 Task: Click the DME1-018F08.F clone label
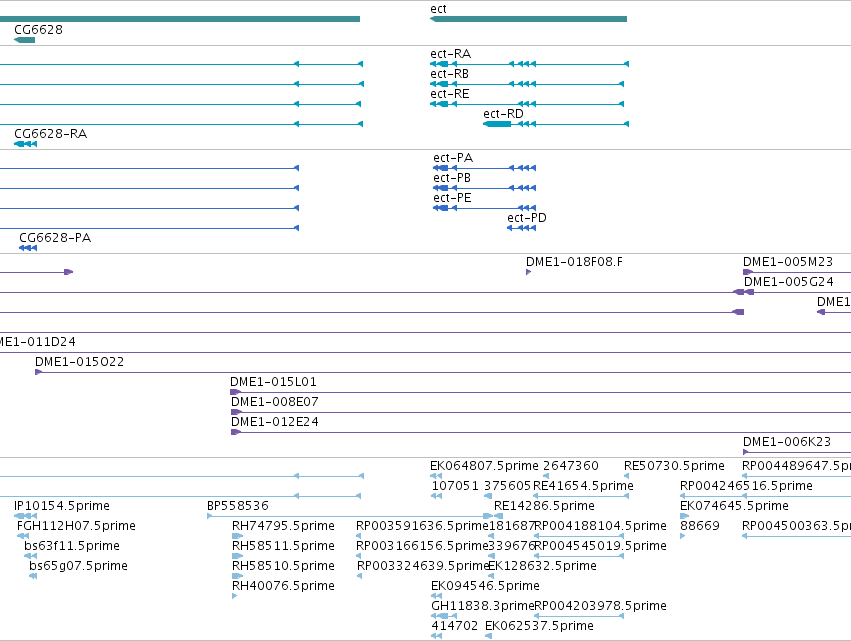pos(574,262)
